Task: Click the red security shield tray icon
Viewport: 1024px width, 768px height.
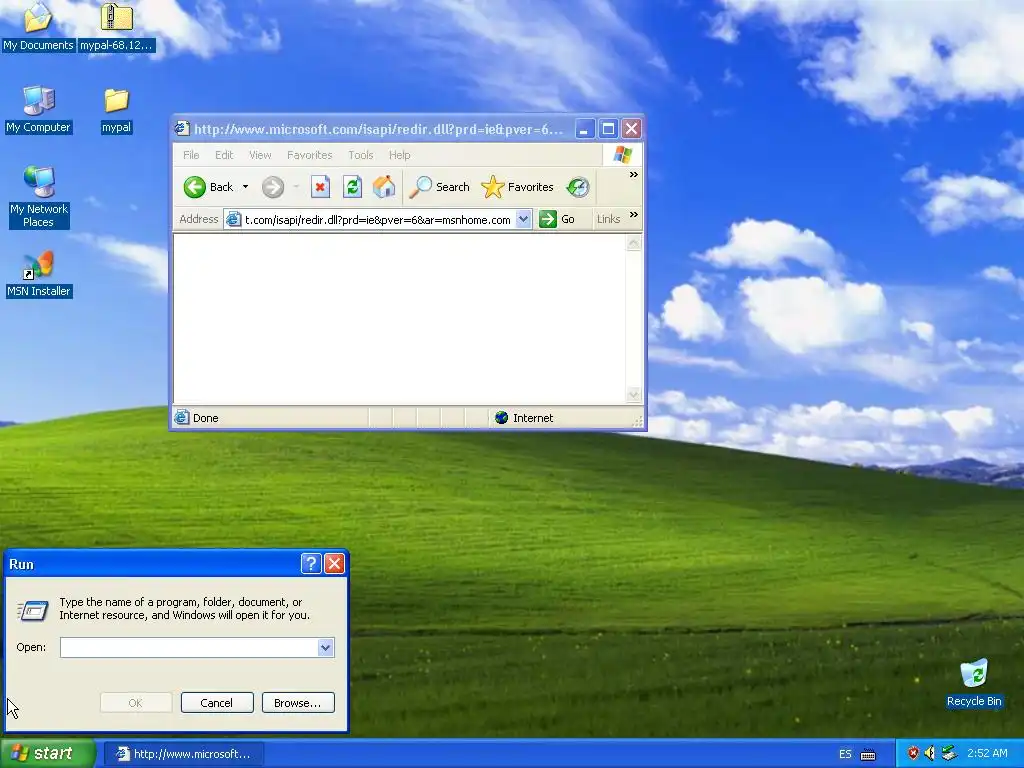Action: 913,754
